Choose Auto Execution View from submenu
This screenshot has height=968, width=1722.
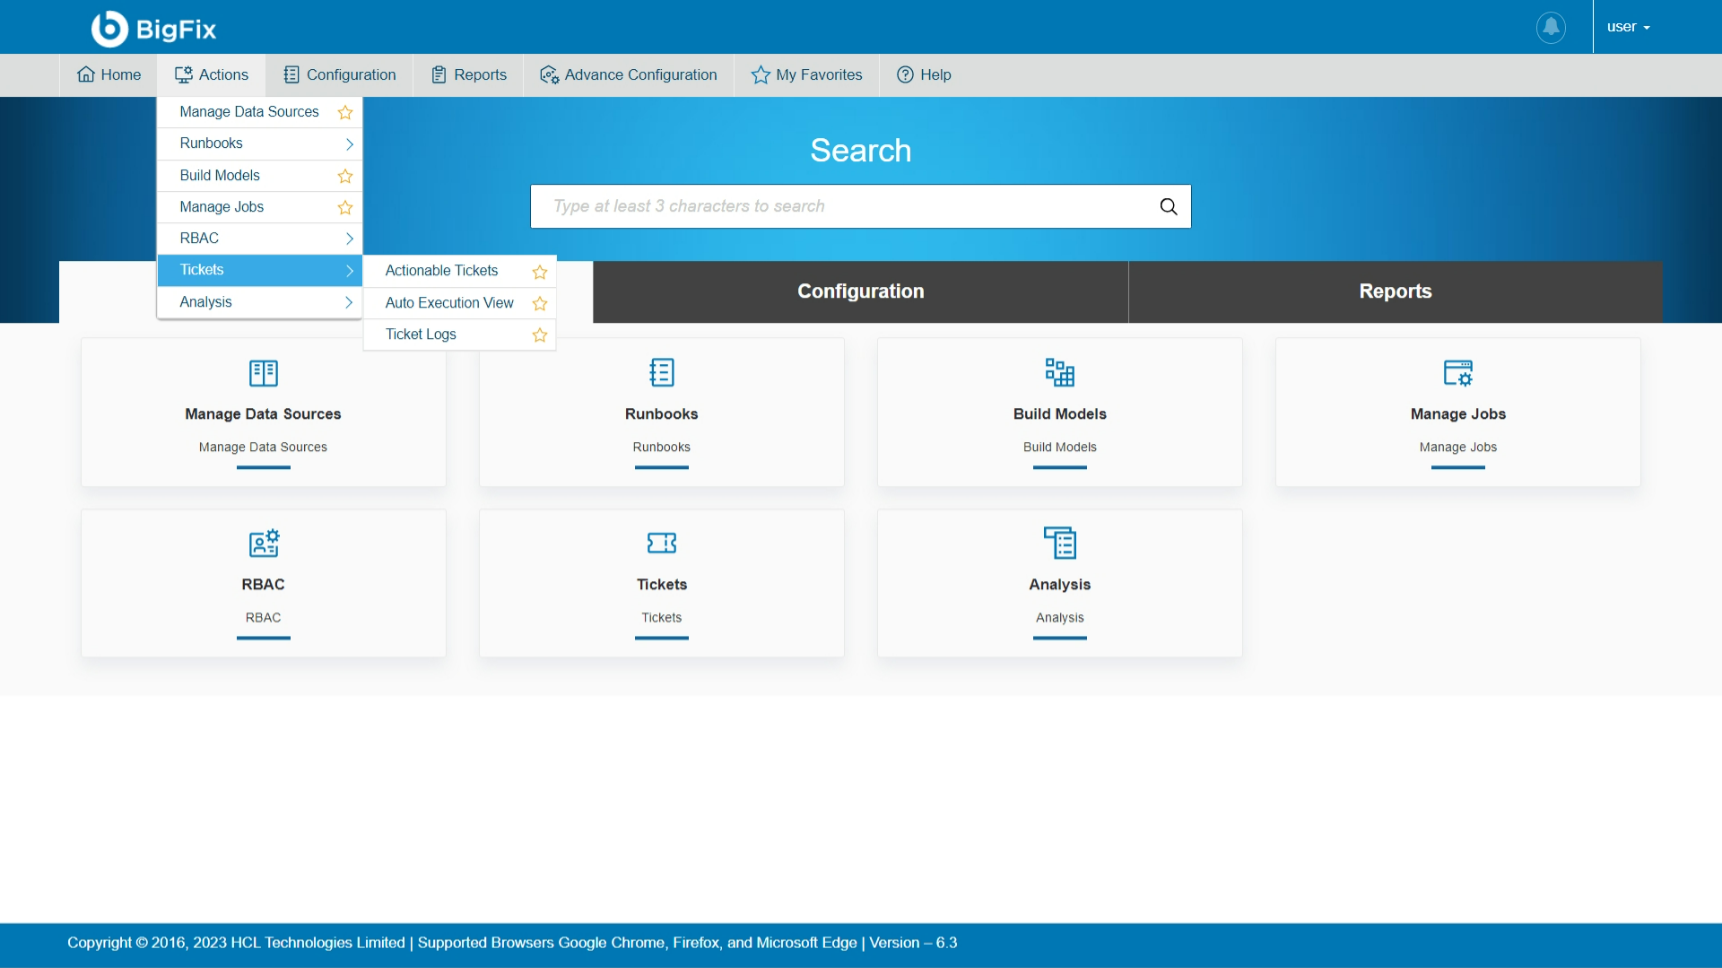click(x=449, y=303)
